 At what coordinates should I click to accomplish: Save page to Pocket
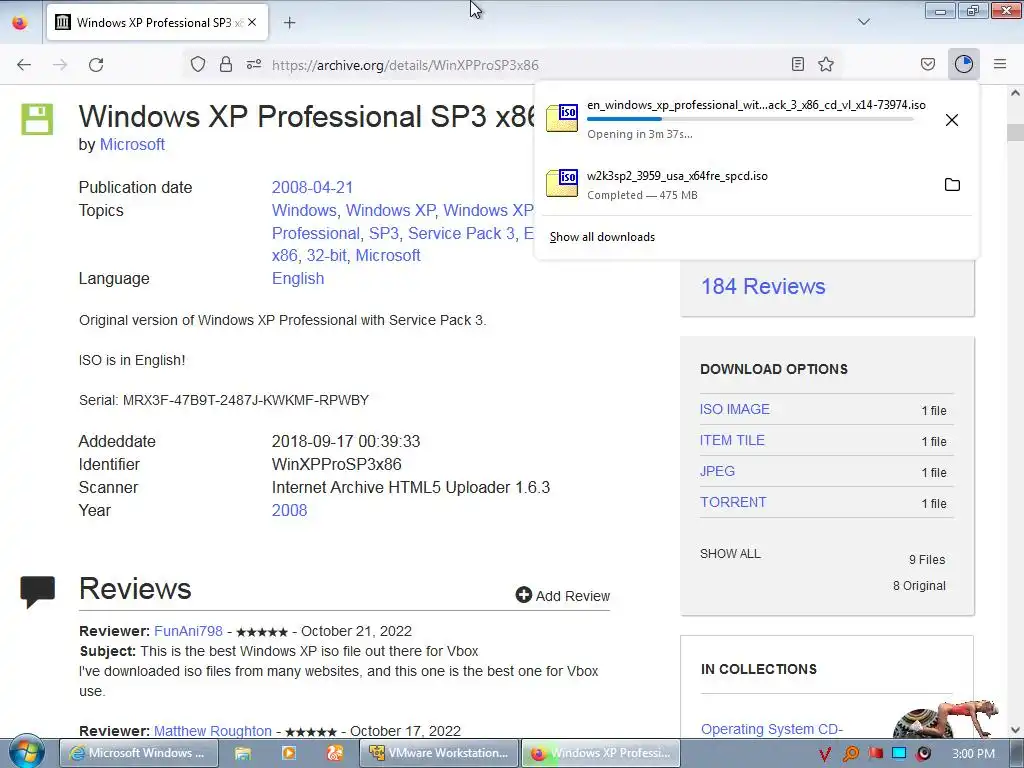(928, 64)
